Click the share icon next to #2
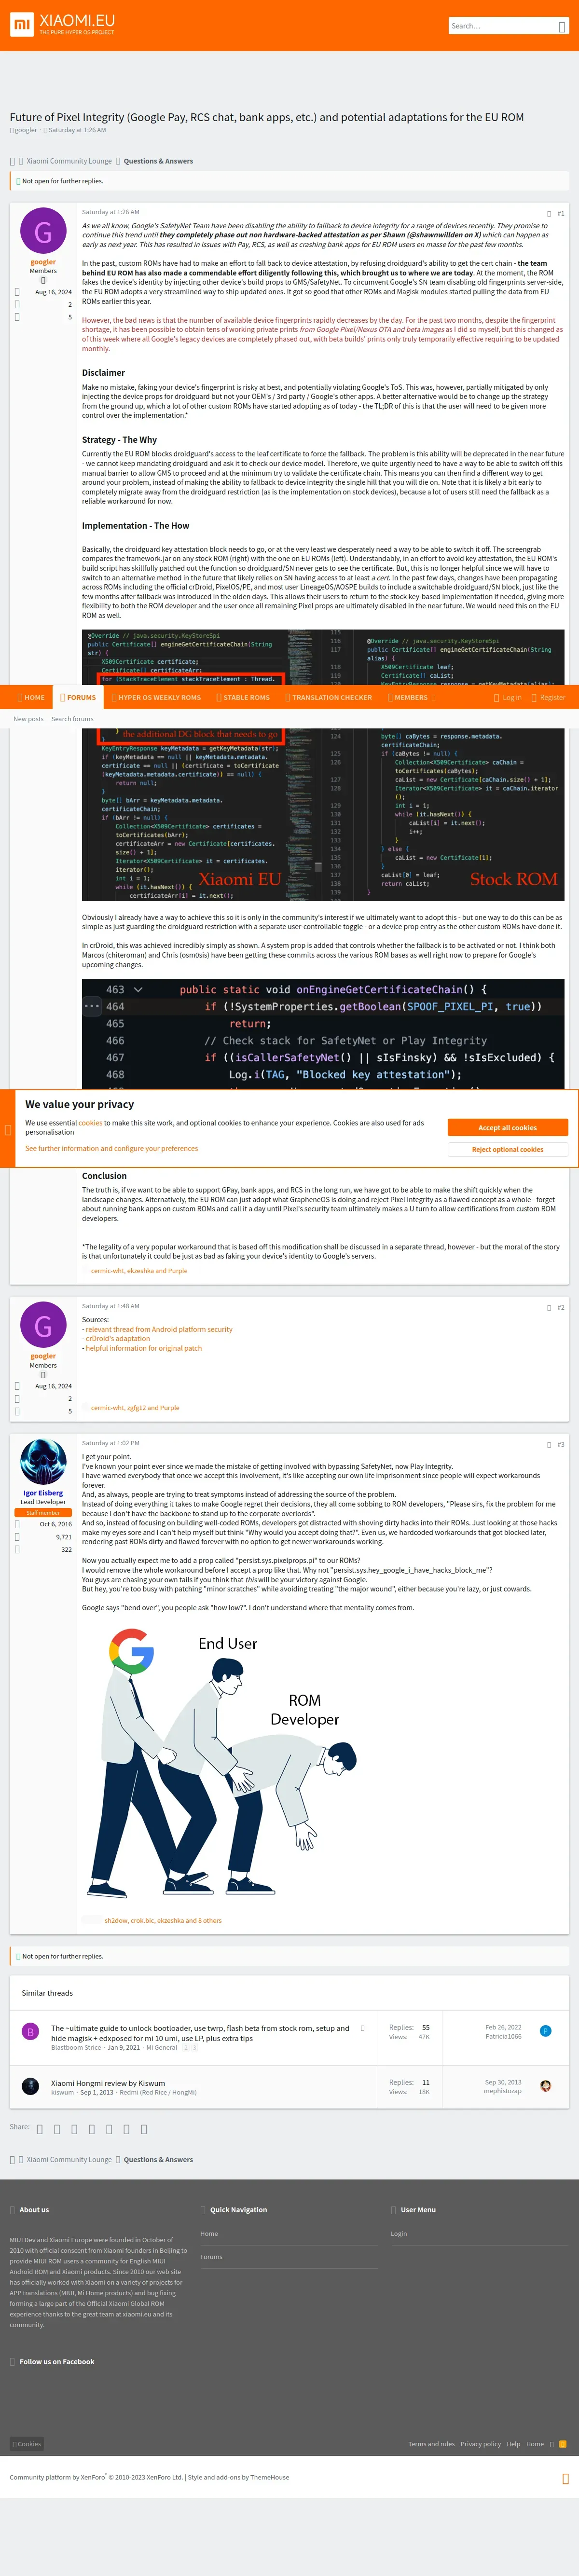 548,1307
